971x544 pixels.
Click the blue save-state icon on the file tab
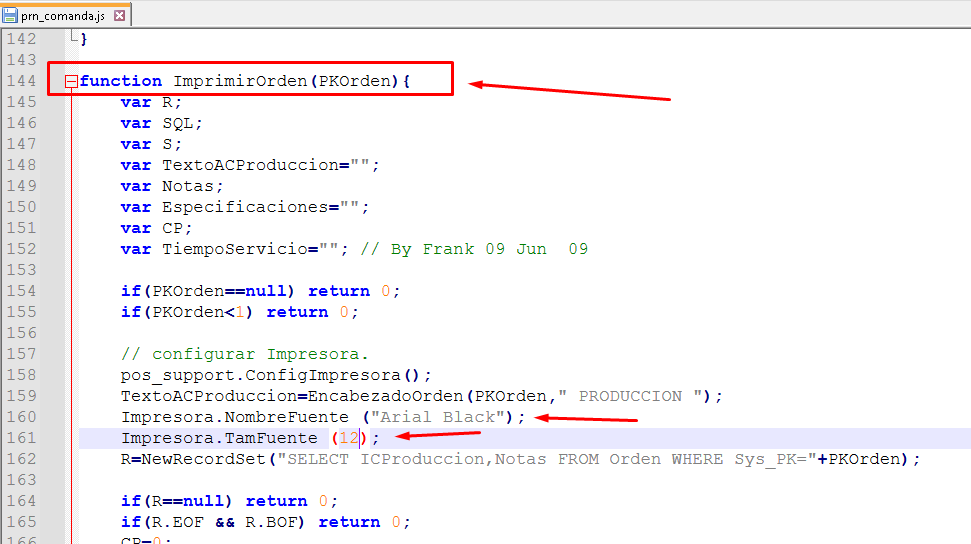click(11, 16)
